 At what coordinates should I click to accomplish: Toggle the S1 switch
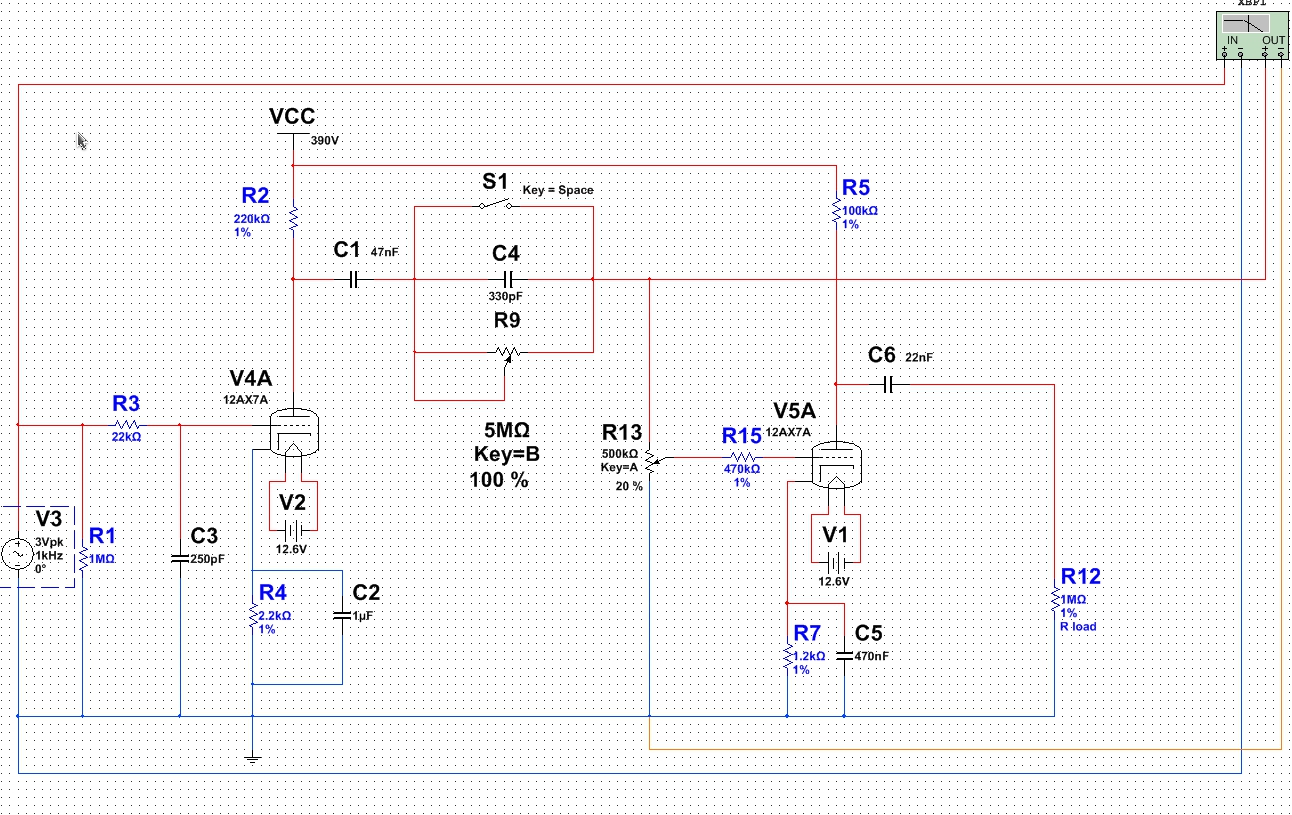coord(494,206)
